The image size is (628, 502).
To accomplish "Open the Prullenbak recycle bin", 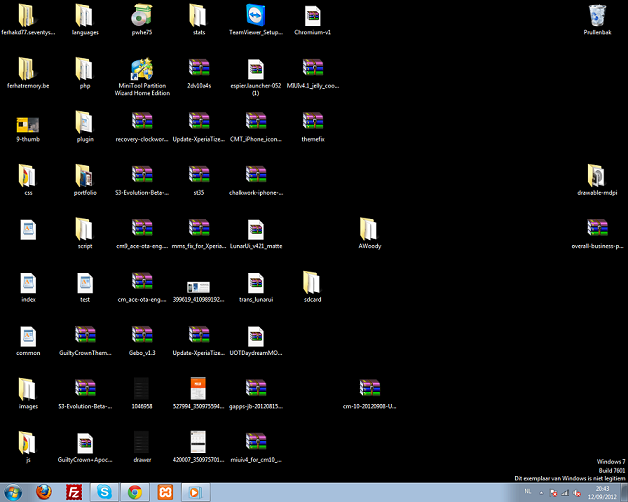I will (x=597, y=16).
